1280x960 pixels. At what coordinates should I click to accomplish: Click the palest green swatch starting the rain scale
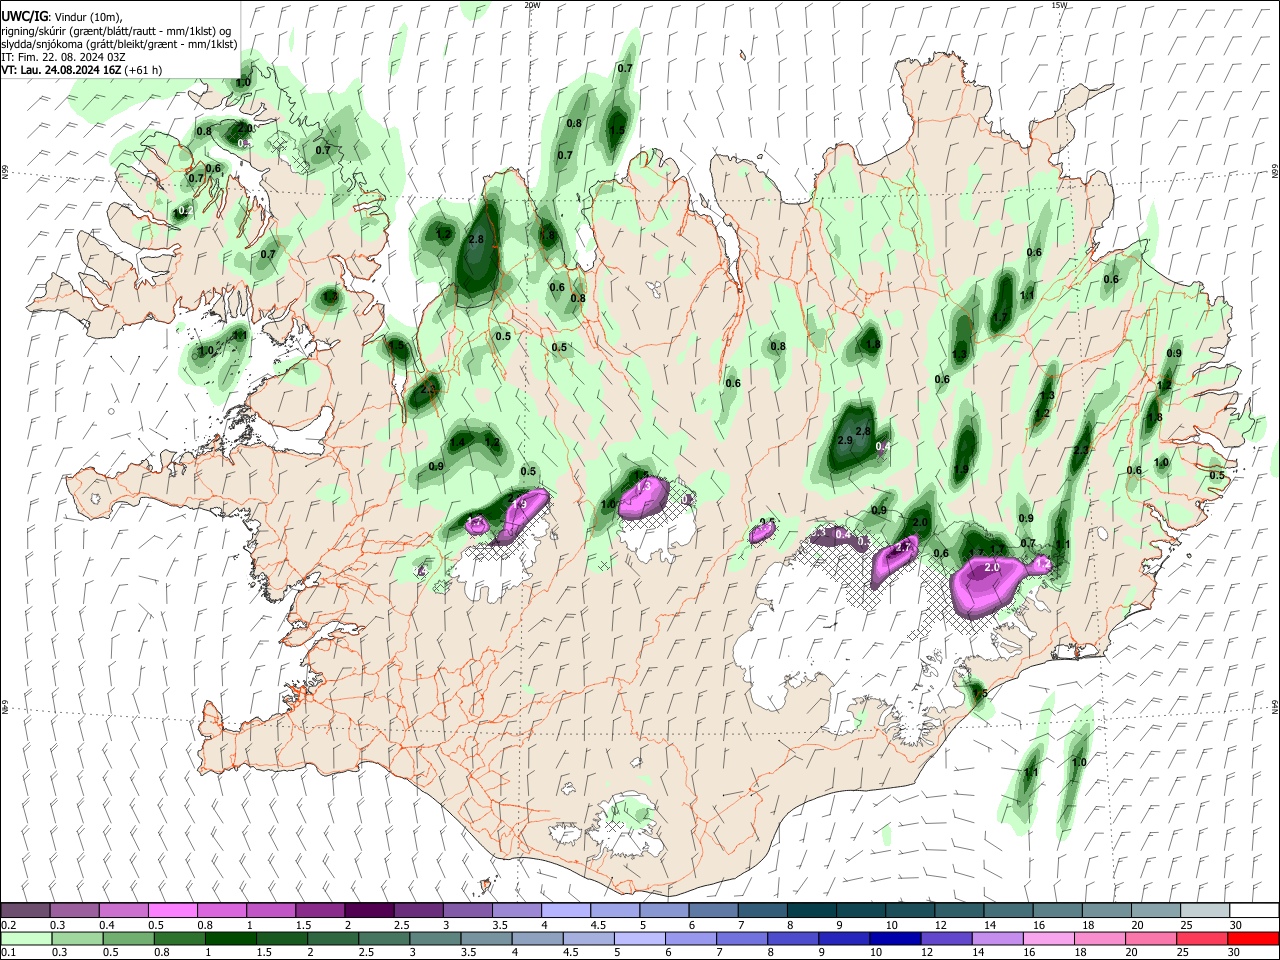25,939
